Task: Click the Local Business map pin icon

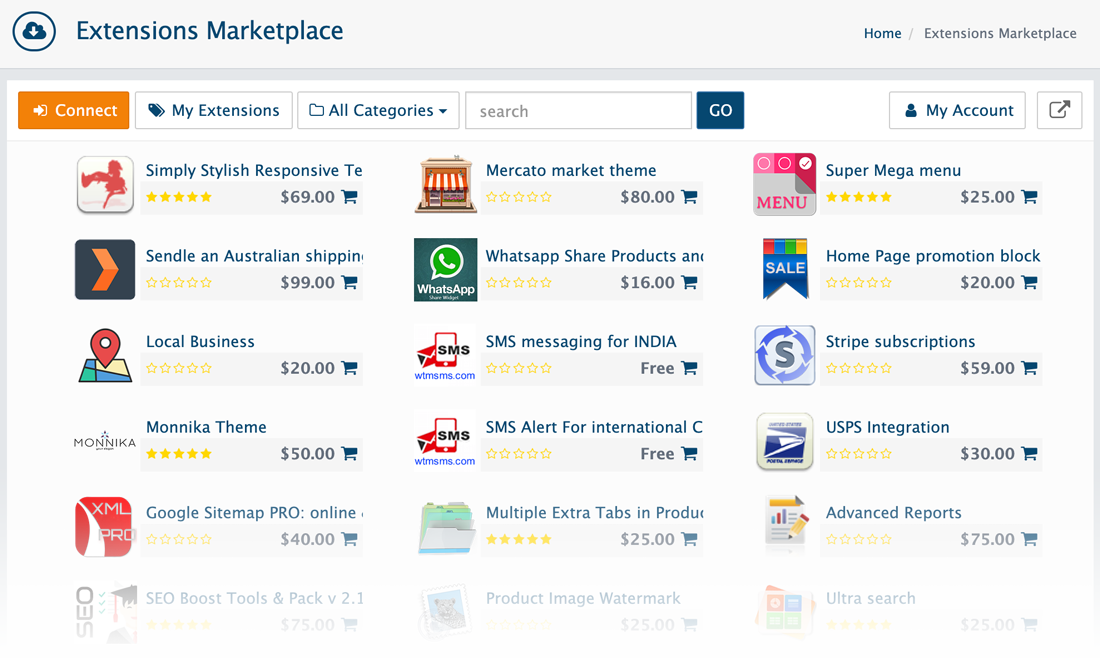Action: click(105, 355)
